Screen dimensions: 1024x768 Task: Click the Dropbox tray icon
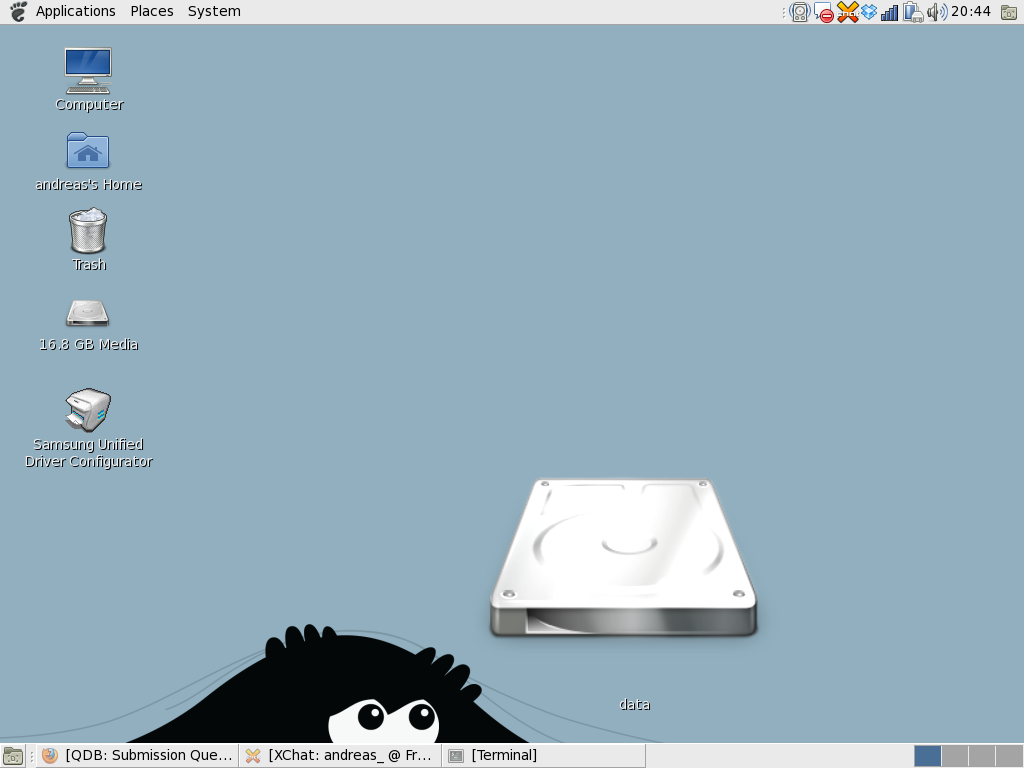pyautogui.click(x=868, y=12)
